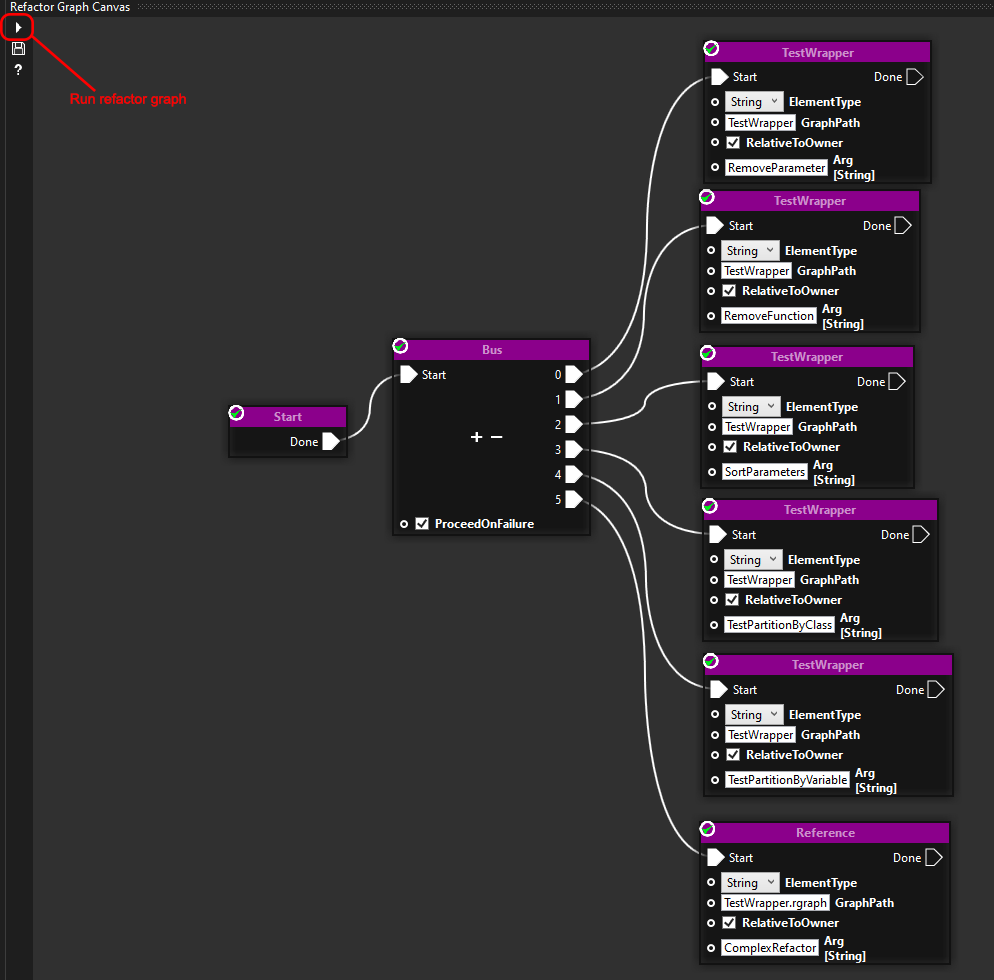Toggle RelativeToOwner in RemoveFunction node
This screenshot has width=994, height=980.
[x=730, y=291]
